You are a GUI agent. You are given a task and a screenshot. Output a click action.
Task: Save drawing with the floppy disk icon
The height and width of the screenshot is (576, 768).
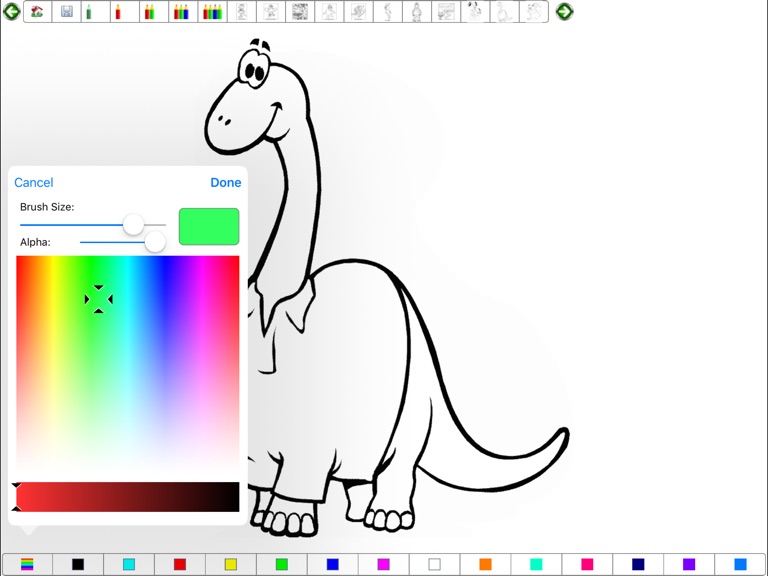pos(67,11)
